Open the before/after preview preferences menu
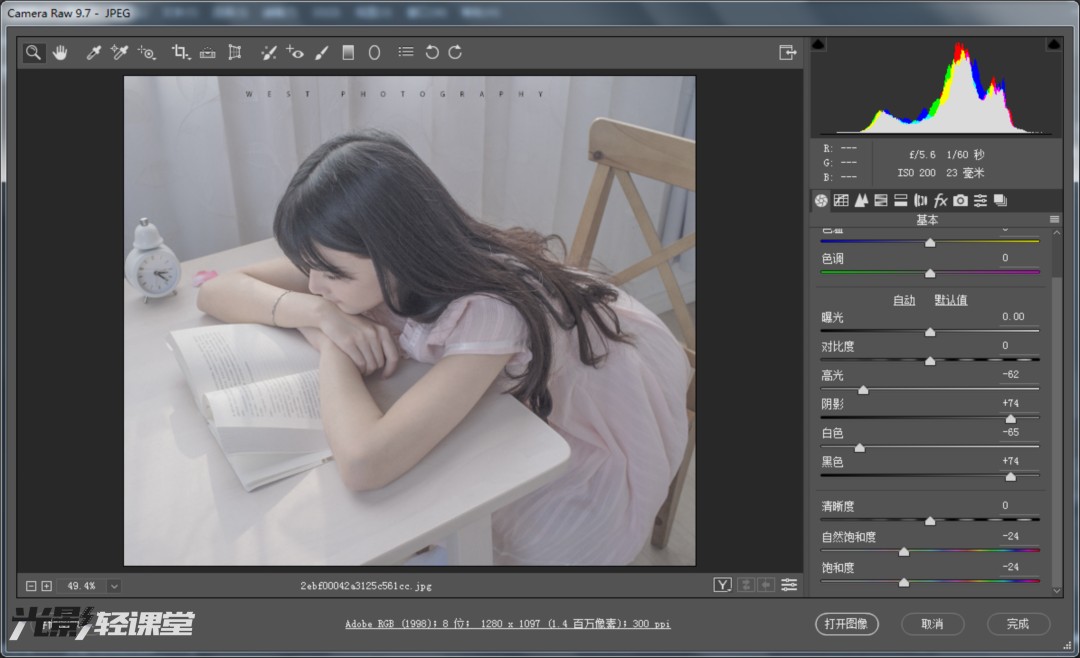This screenshot has width=1080, height=658. point(790,585)
